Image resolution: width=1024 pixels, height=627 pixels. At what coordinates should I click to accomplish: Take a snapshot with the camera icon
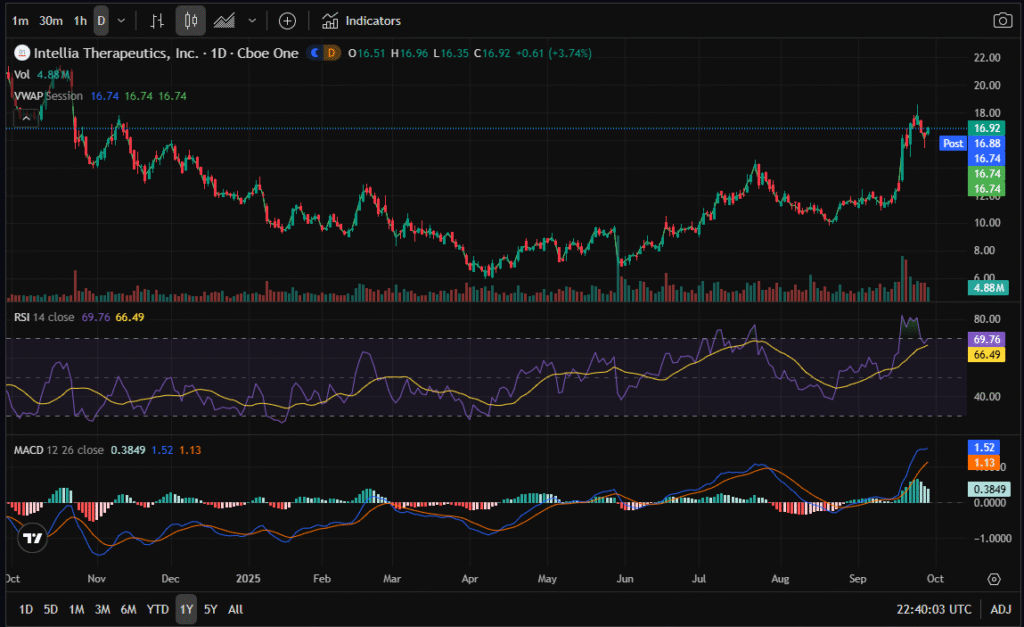click(1001, 20)
